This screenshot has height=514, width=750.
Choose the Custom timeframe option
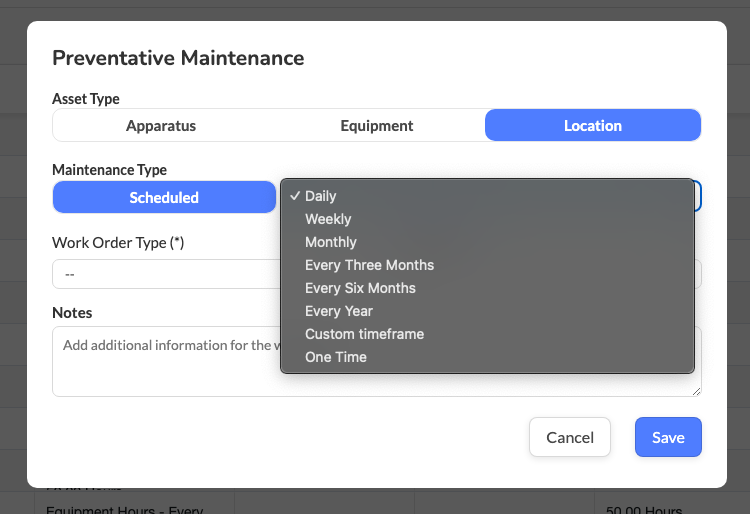tap(364, 334)
